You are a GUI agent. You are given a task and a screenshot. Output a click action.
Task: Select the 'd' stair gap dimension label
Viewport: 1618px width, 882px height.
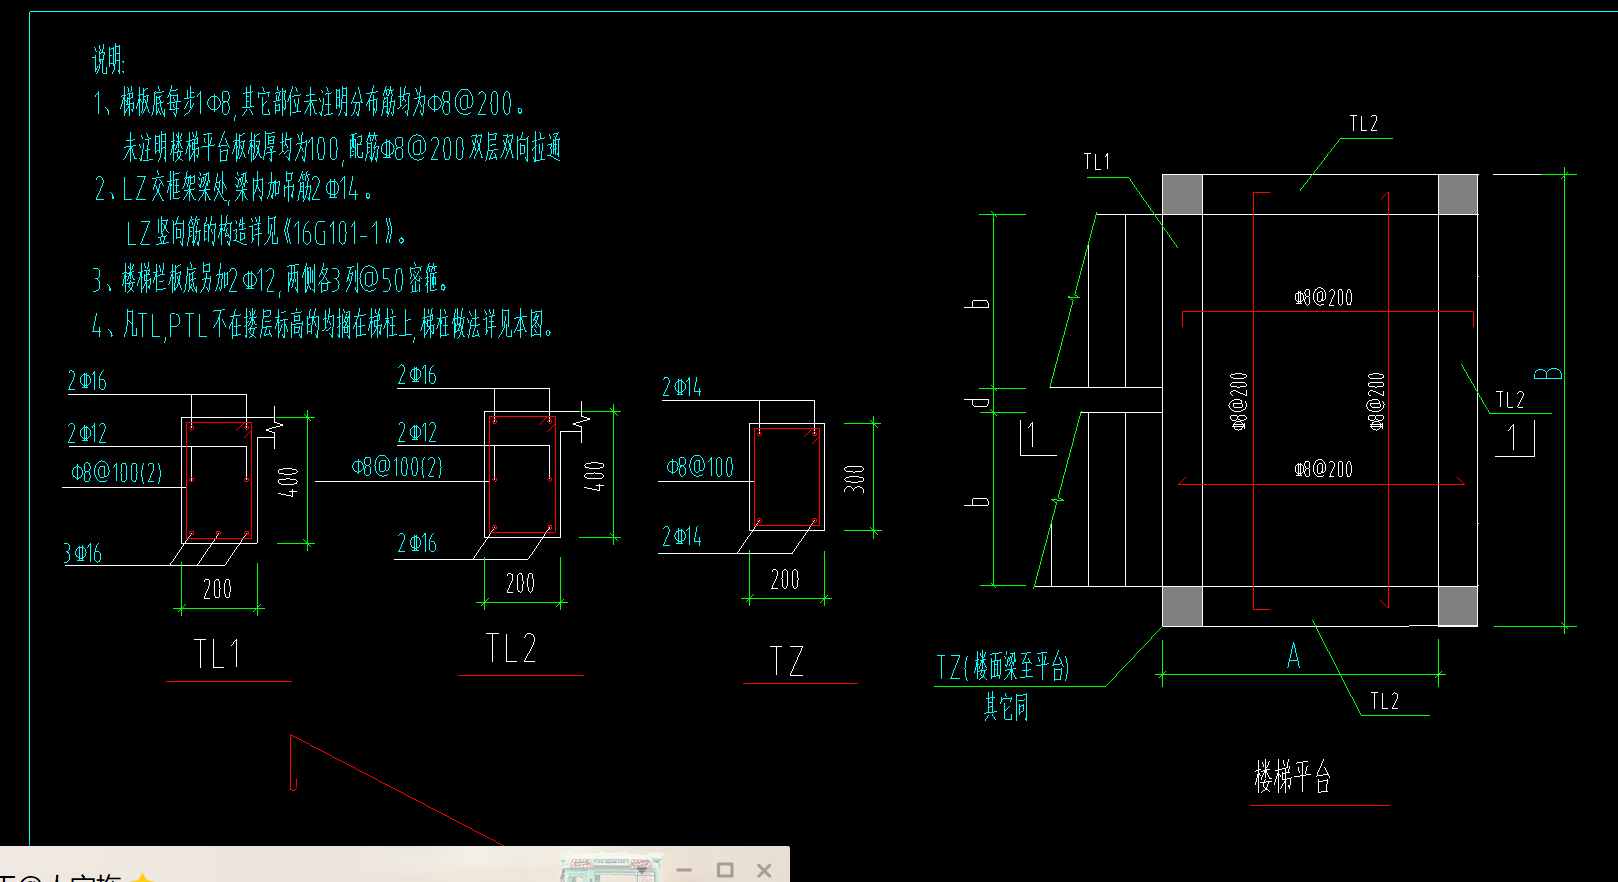click(x=979, y=401)
